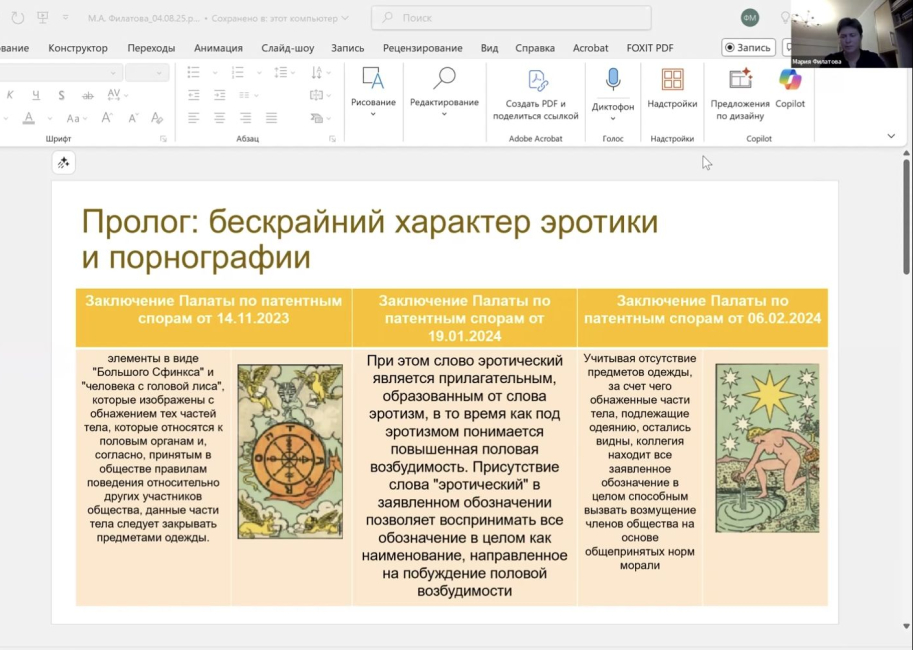Screen dimensions: 913x650
Task: Open the change case Aa dropdown
Action: click(x=76, y=118)
